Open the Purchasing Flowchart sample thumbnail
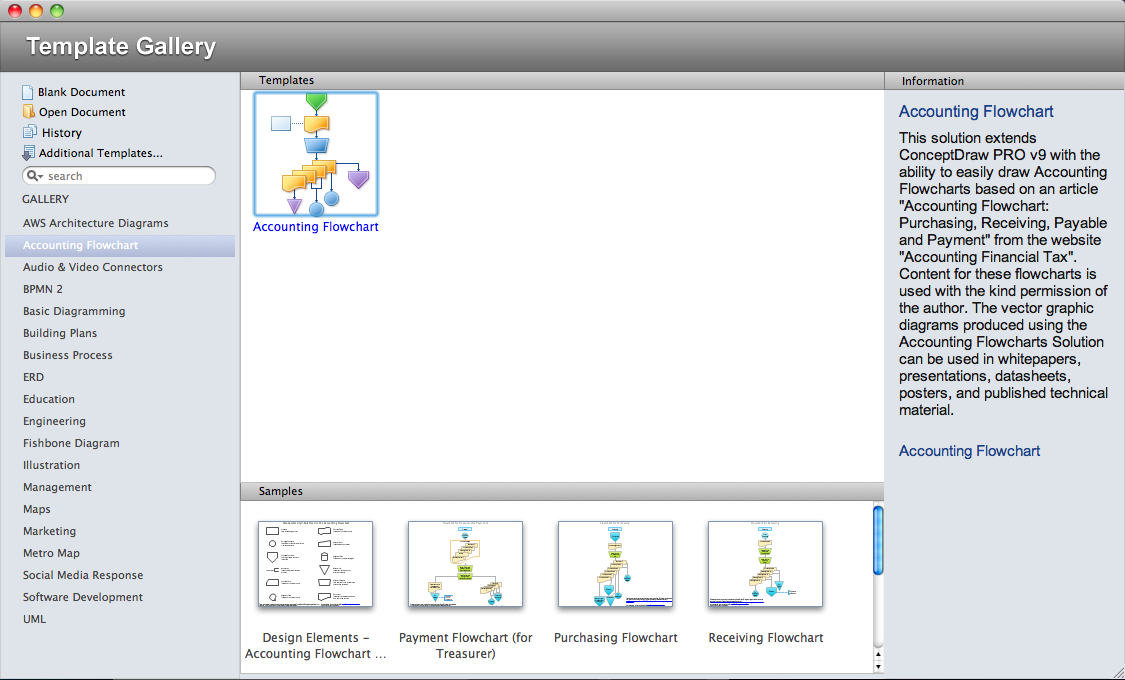 [x=615, y=564]
